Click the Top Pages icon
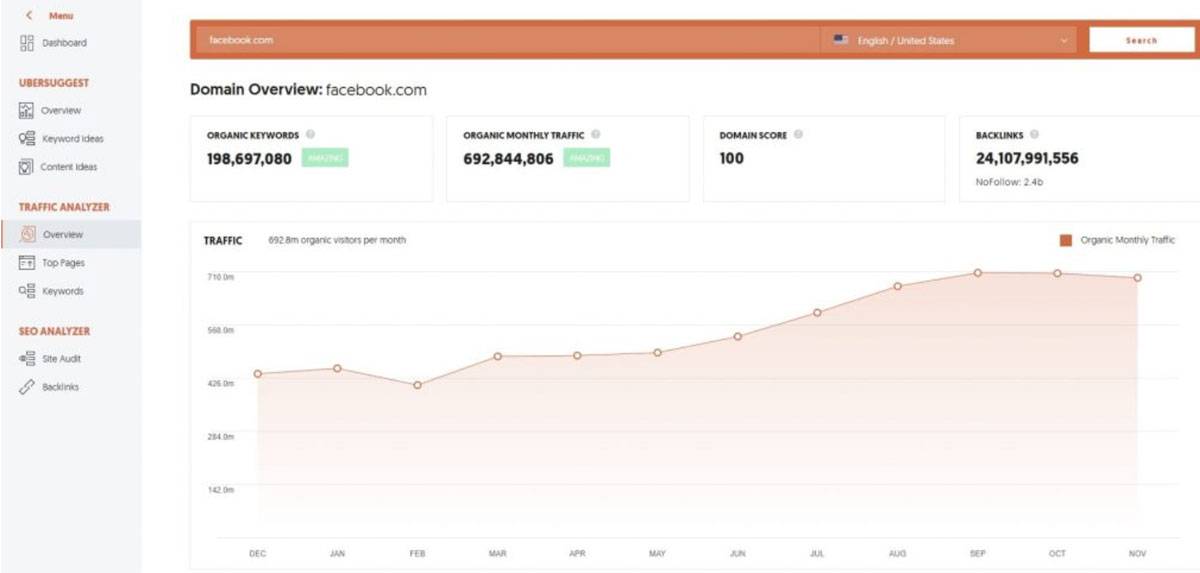1200x573 pixels. pyautogui.click(x=27, y=263)
